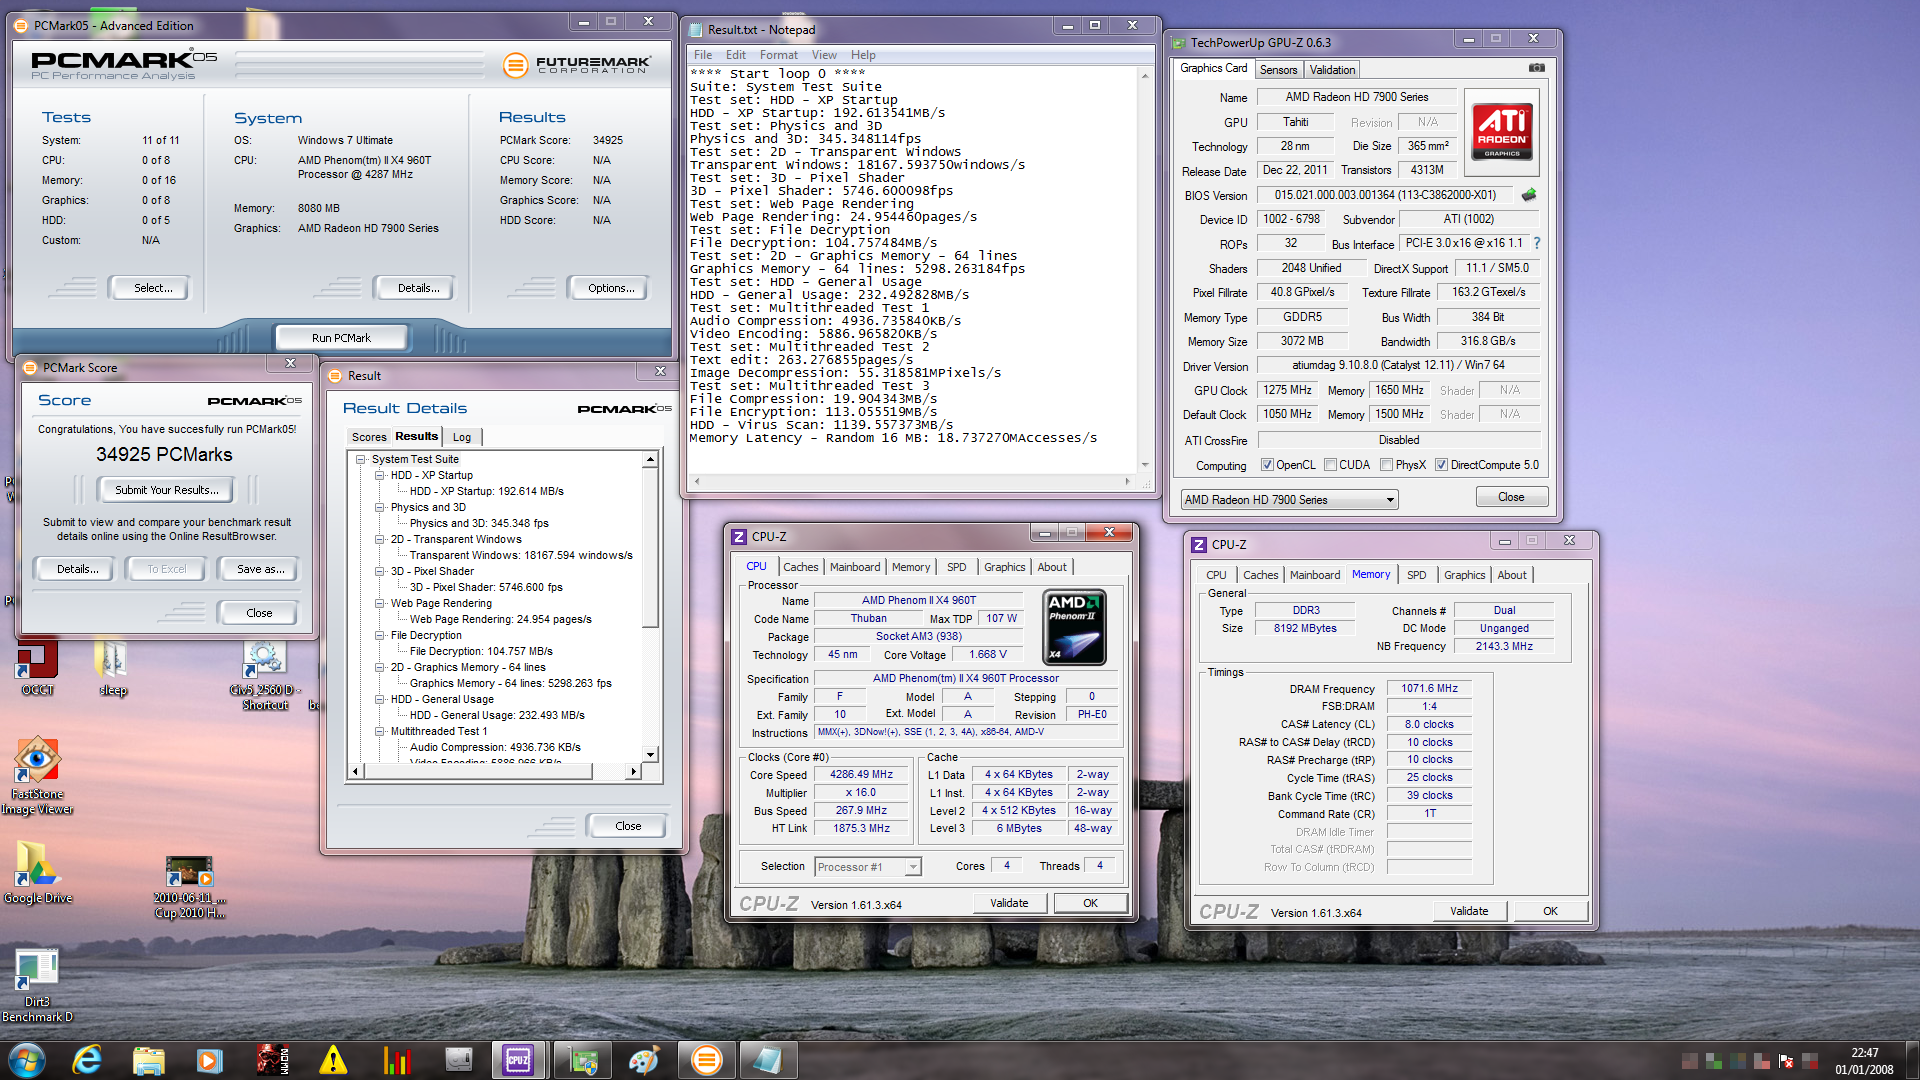Screen dimensions: 1920x1080
Task: Open the 2010-06-11 Cup 2010 video file
Action: tap(189, 886)
